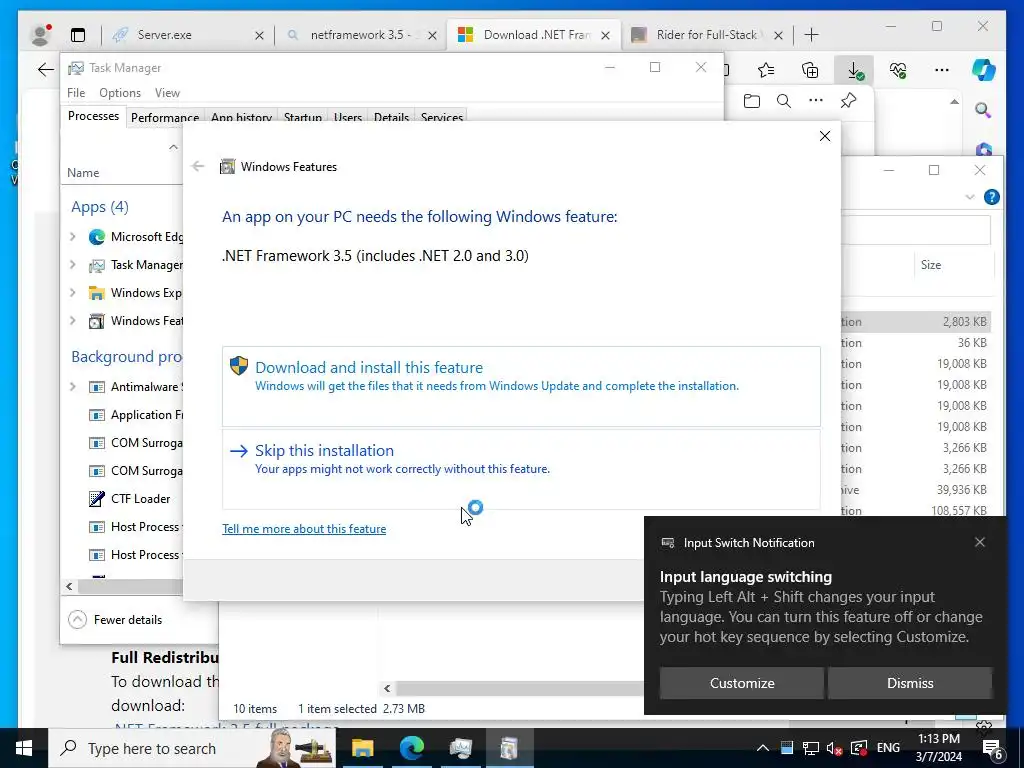Open notification center icon
Screen dimensions: 1024x768
tap(993, 749)
